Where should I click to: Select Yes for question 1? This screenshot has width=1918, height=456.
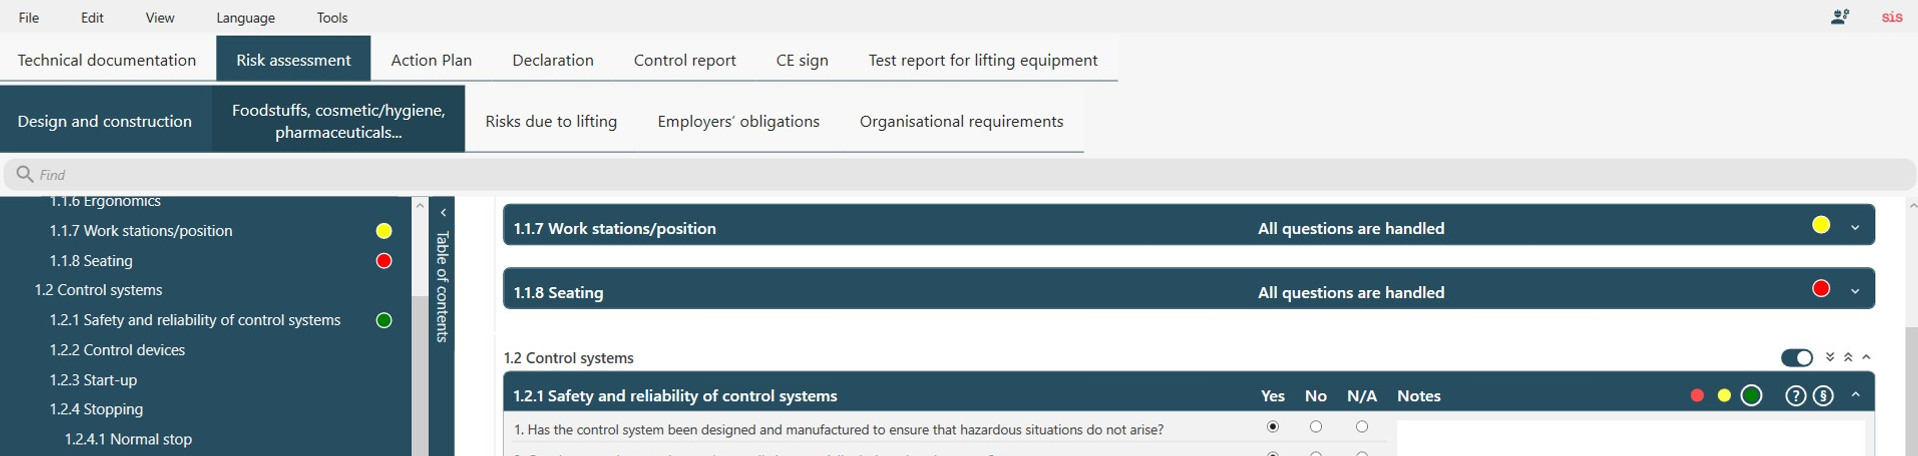[1272, 427]
